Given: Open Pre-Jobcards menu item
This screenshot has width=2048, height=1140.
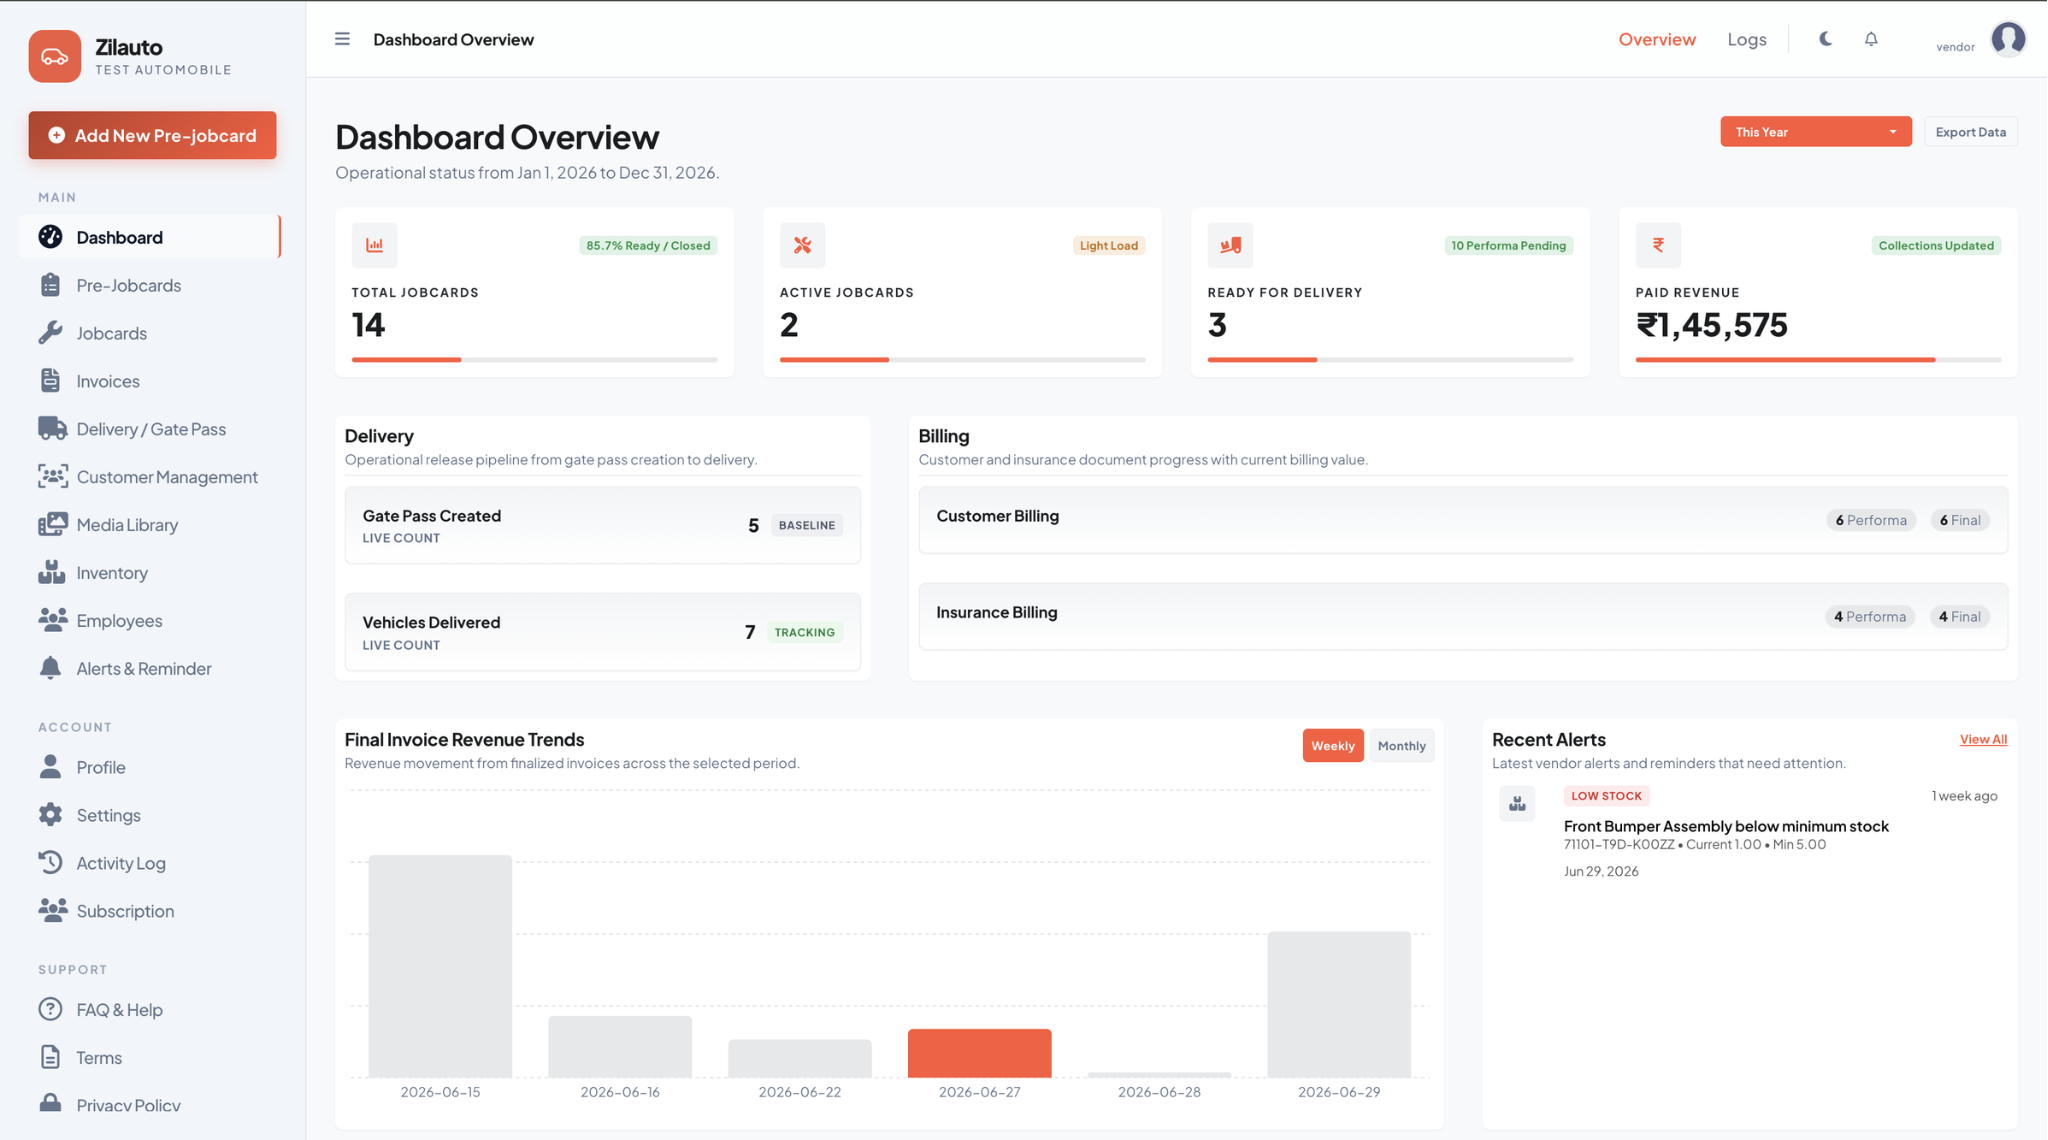Looking at the screenshot, I should (x=149, y=285).
